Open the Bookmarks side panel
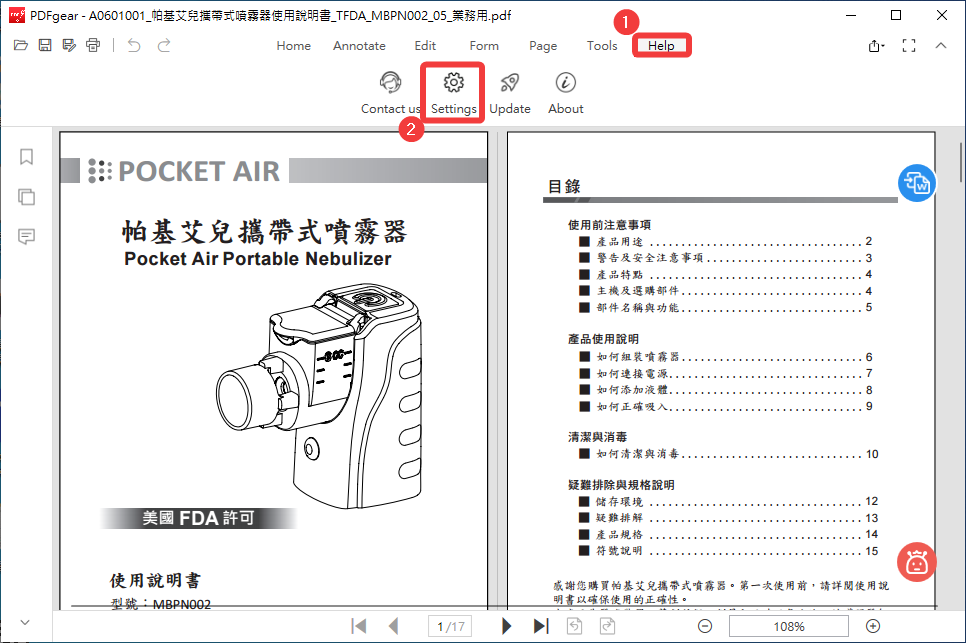Viewport: 966px width, 643px height. click(x=26, y=157)
